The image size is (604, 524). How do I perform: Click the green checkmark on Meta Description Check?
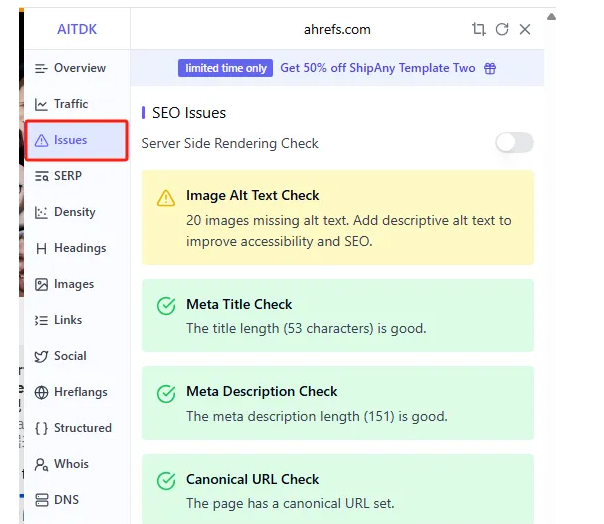click(x=166, y=393)
